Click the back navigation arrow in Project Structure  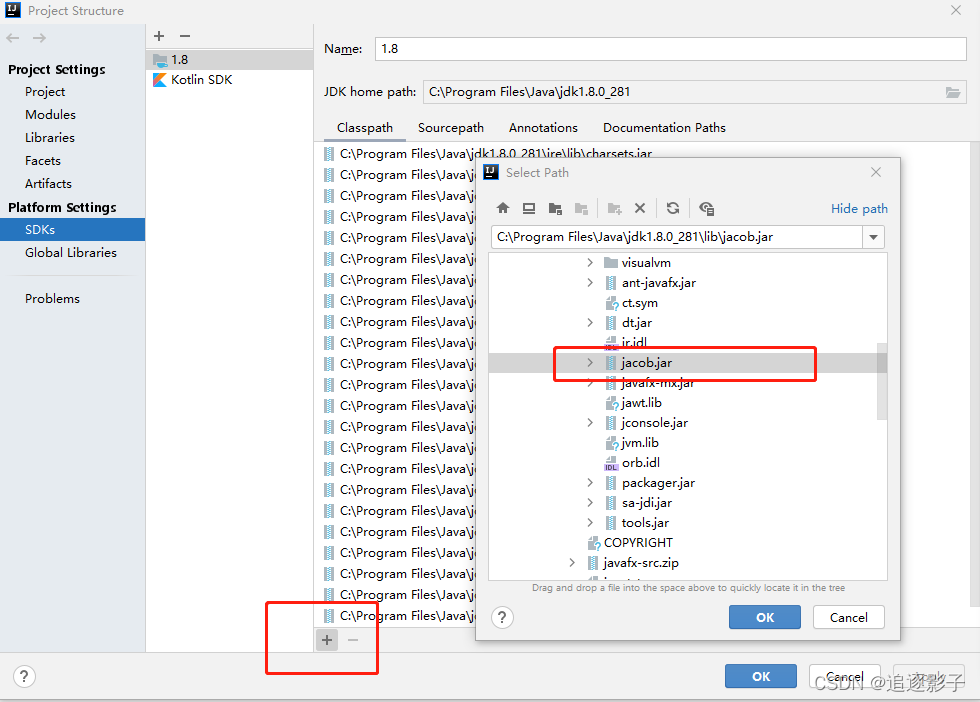point(12,38)
